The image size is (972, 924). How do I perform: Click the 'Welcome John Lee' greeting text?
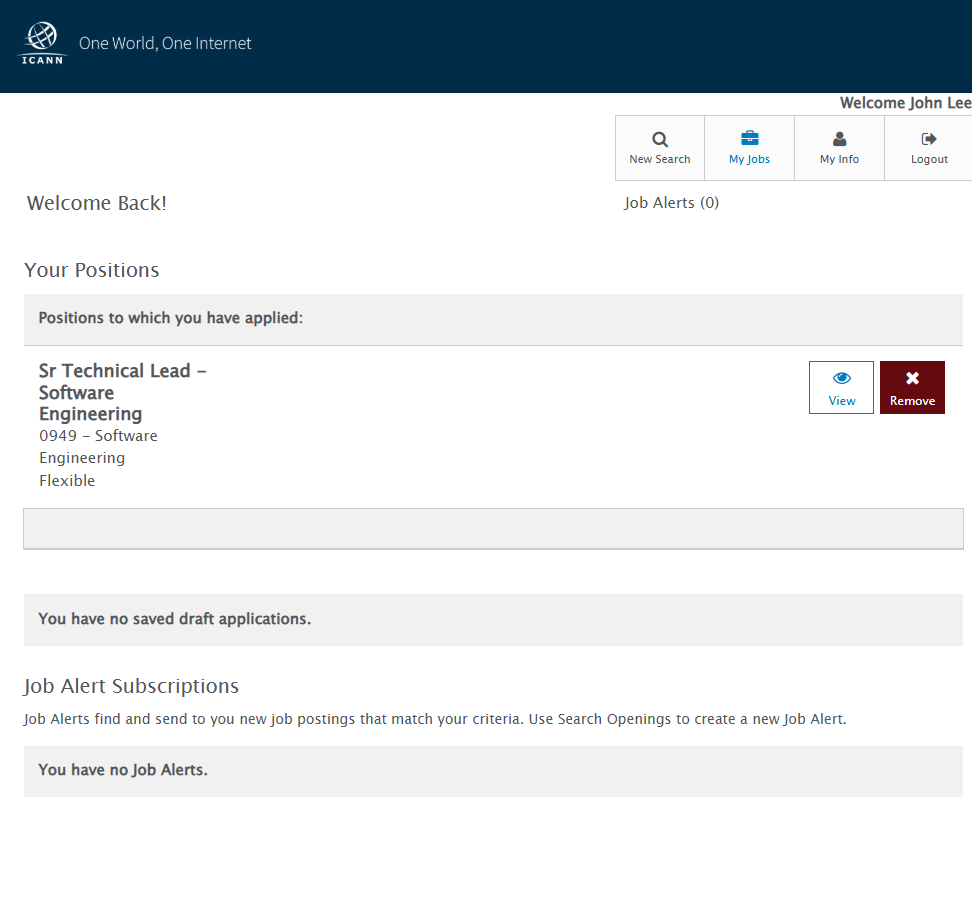pyautogui.click(x=905, y=103)
